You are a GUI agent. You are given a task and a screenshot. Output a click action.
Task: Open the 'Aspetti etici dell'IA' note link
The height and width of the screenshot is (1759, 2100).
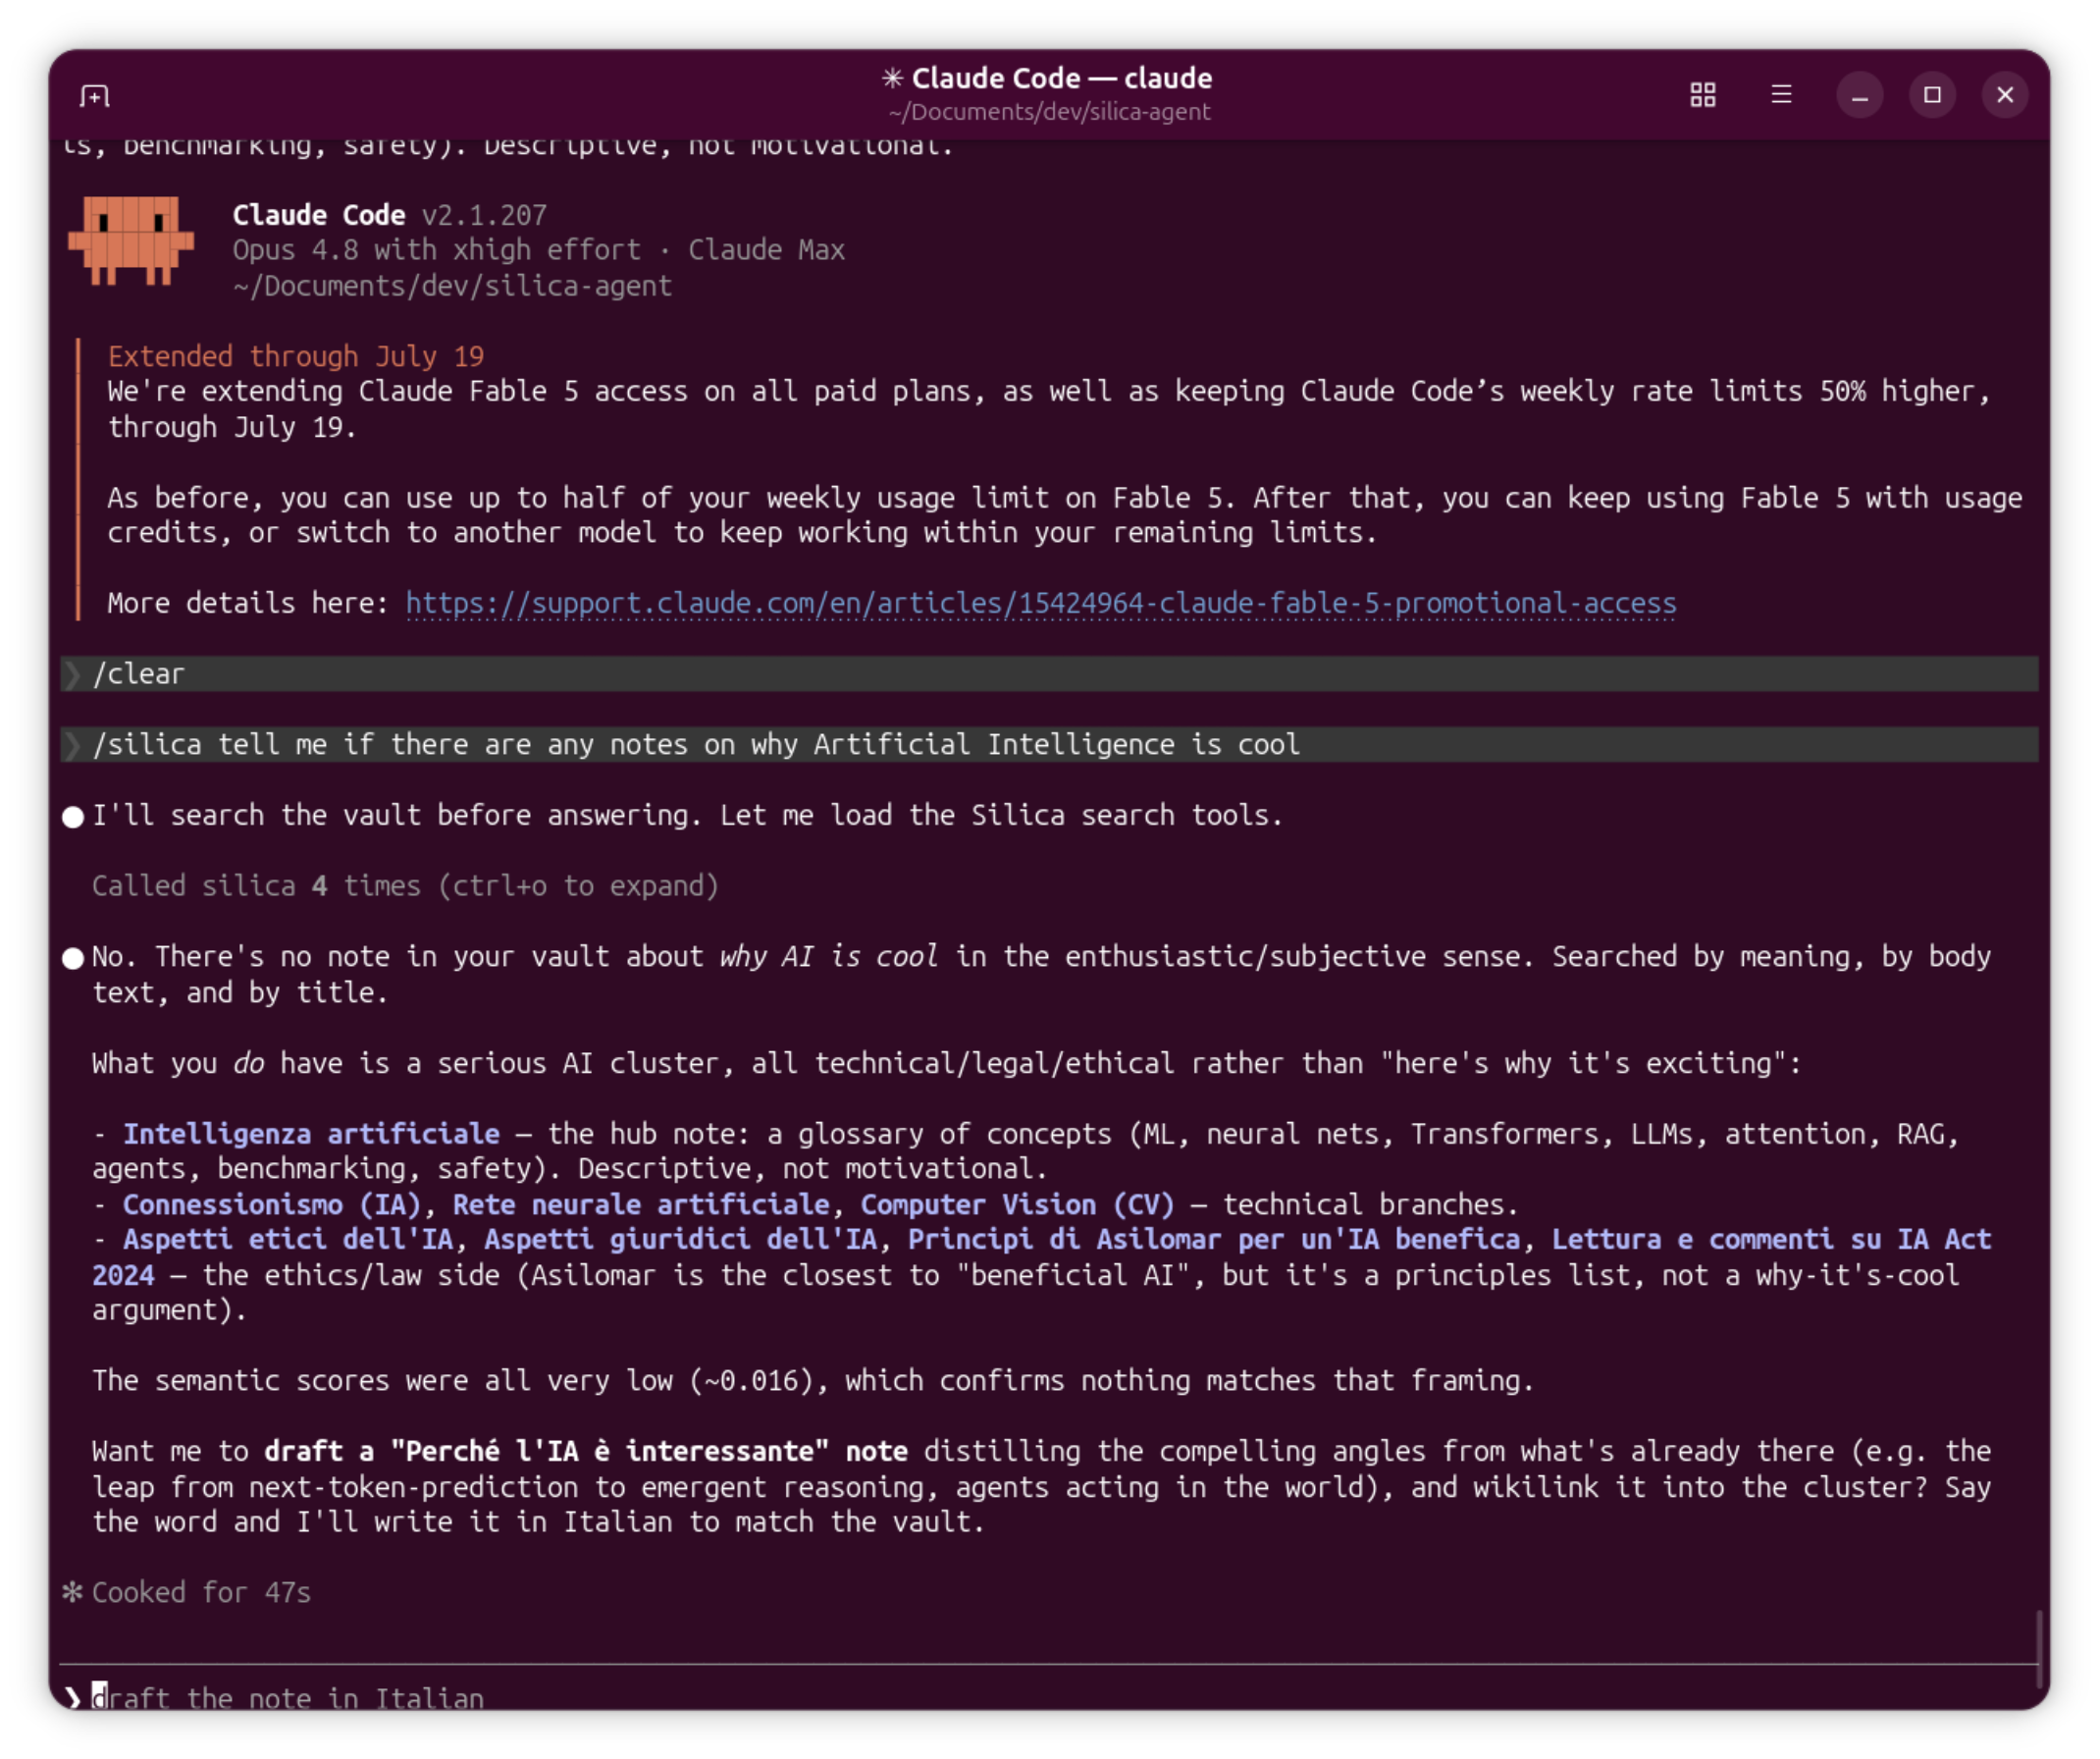coord(288,1240)
